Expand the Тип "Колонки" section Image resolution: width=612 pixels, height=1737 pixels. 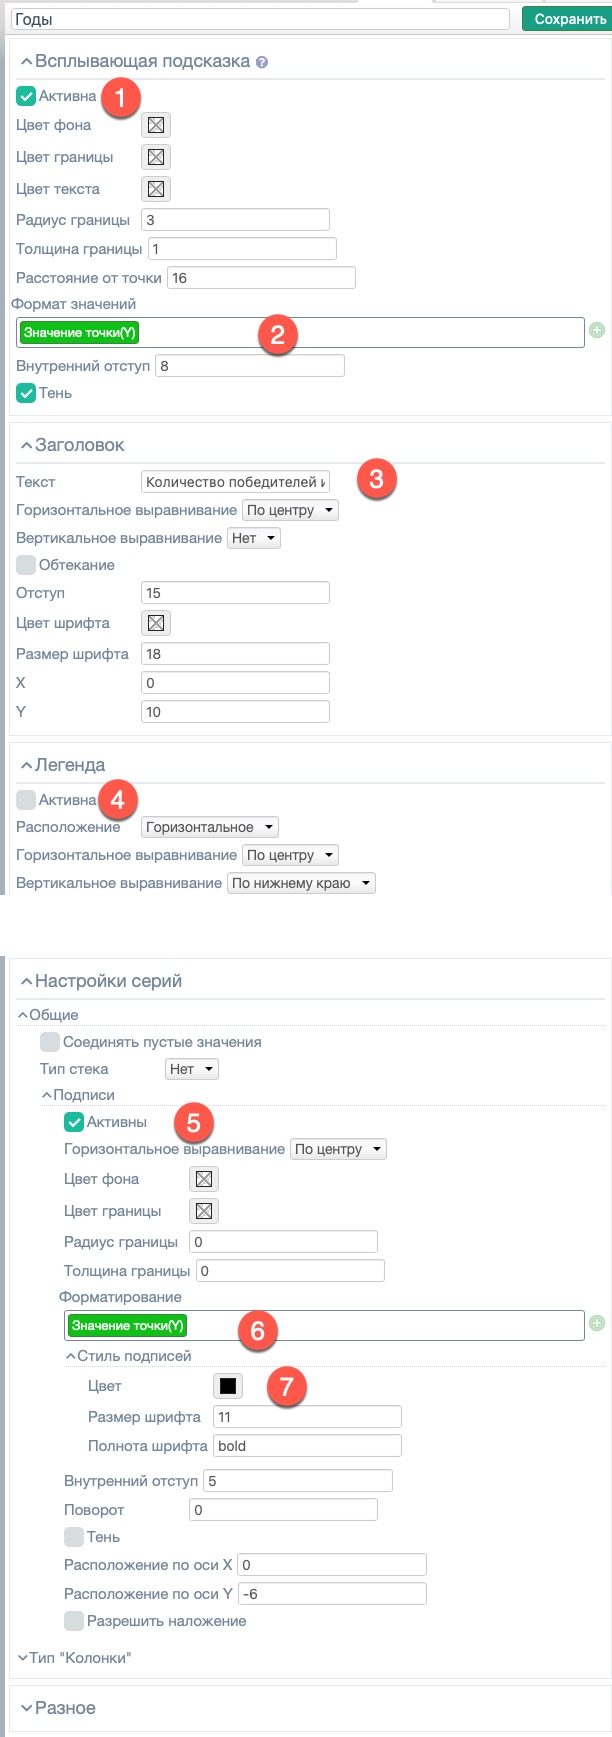tap(22, 1658)
